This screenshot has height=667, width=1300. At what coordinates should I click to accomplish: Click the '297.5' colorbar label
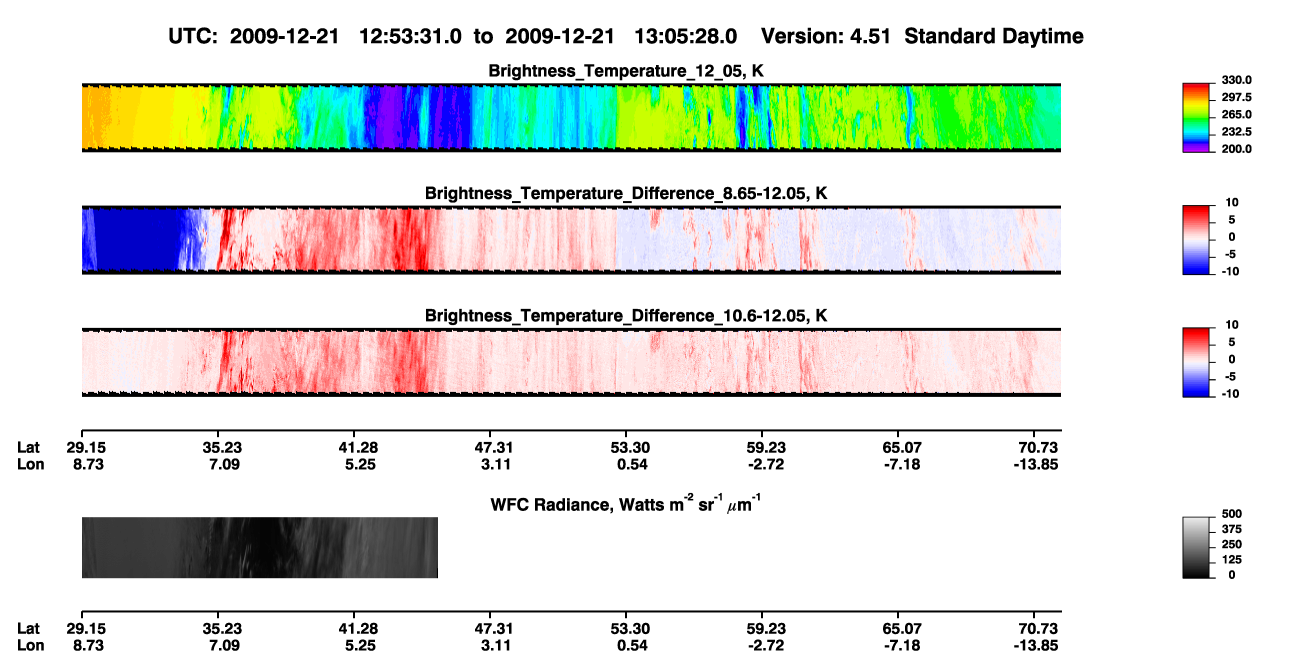coord(1238,98)
